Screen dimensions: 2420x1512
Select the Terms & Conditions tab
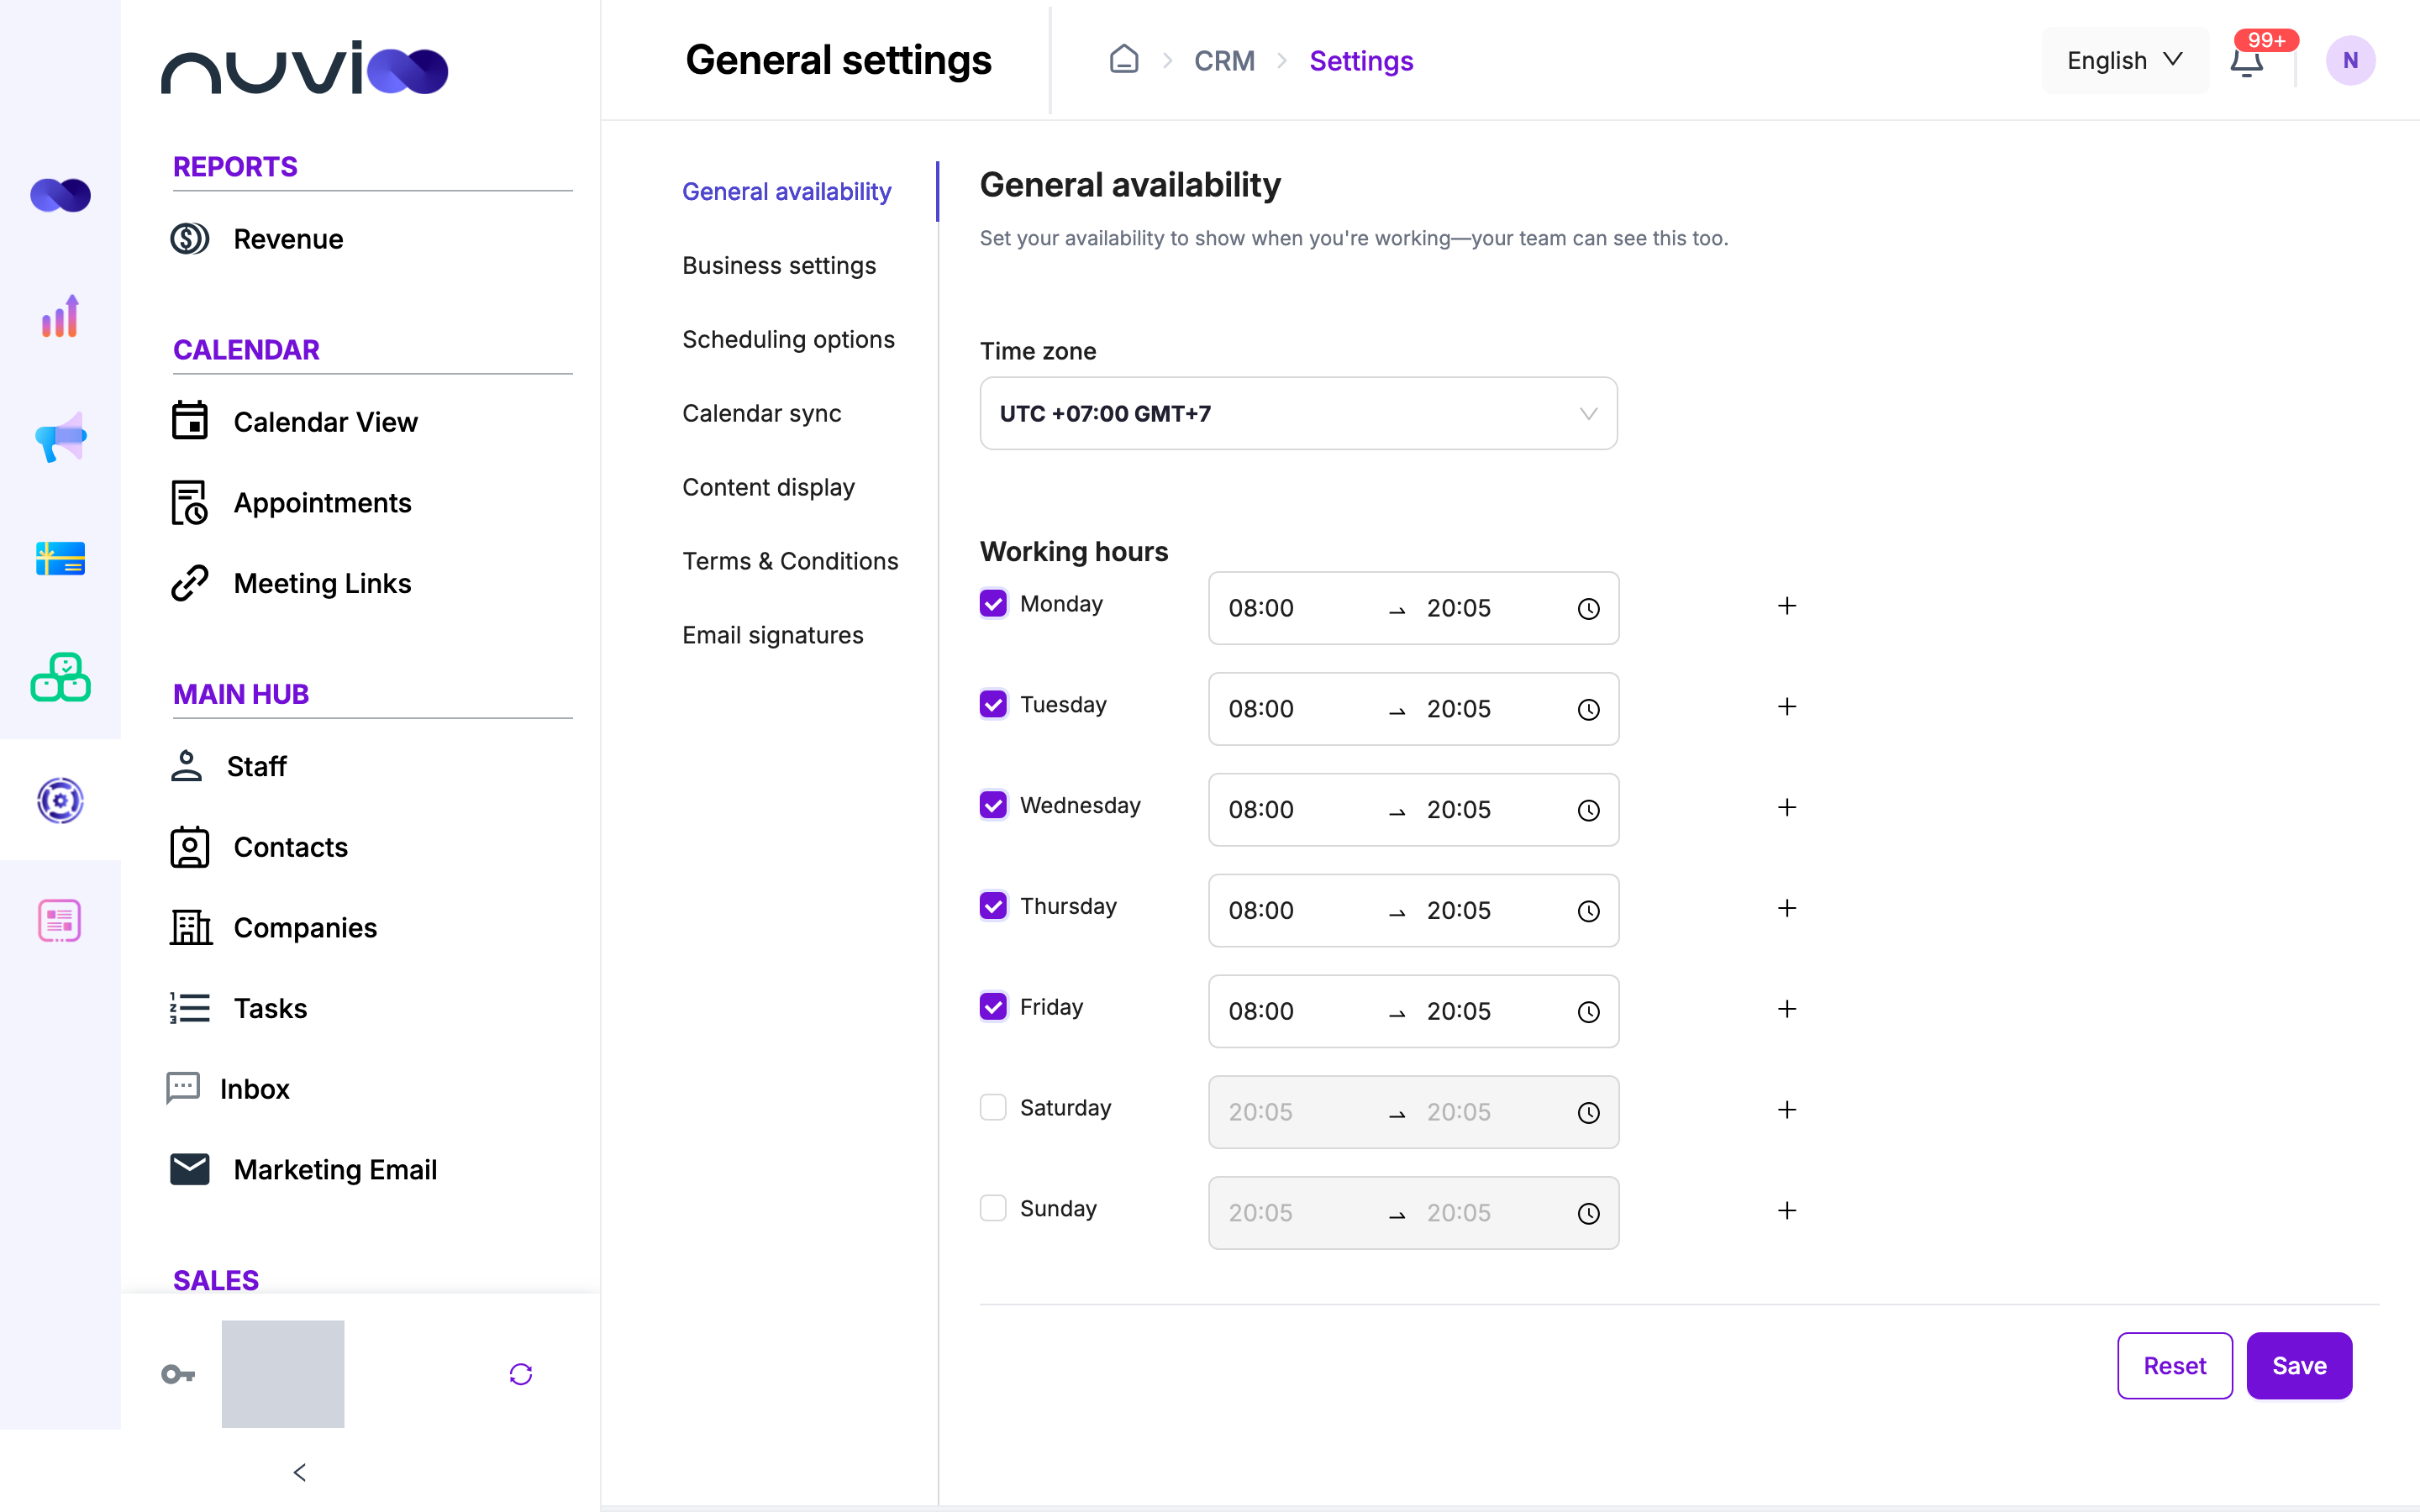click(x=790, y=561)
